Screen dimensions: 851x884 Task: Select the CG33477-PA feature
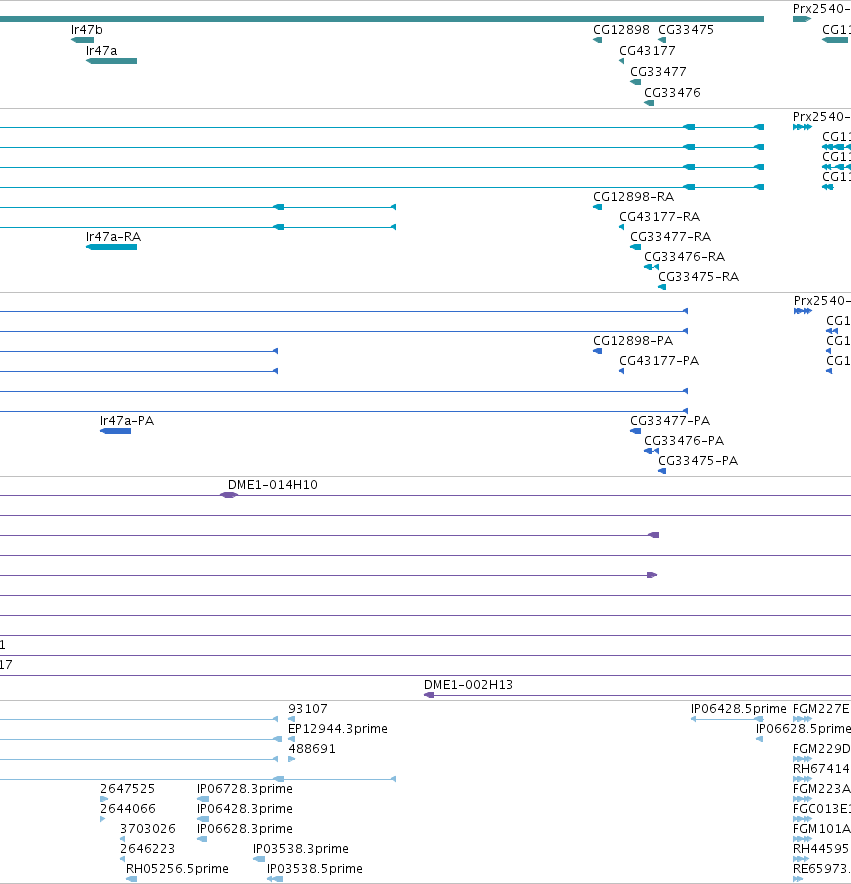pos(636,431)
